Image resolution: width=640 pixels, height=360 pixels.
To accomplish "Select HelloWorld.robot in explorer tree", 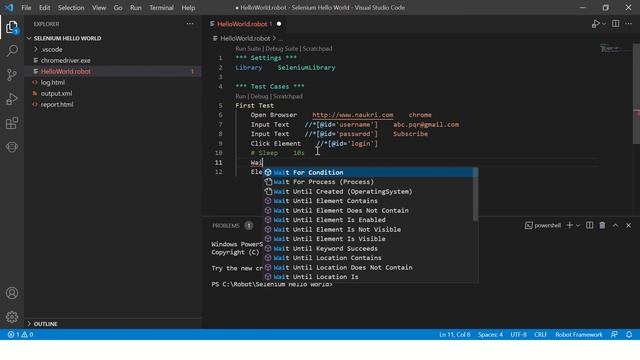I will (x=65, y=71).
